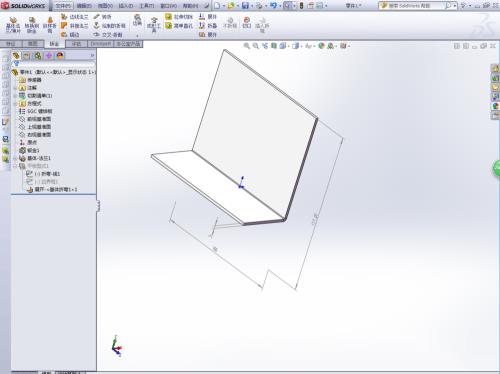
Task: Open the Forming Tool button
Action: [x=154, y=25]
